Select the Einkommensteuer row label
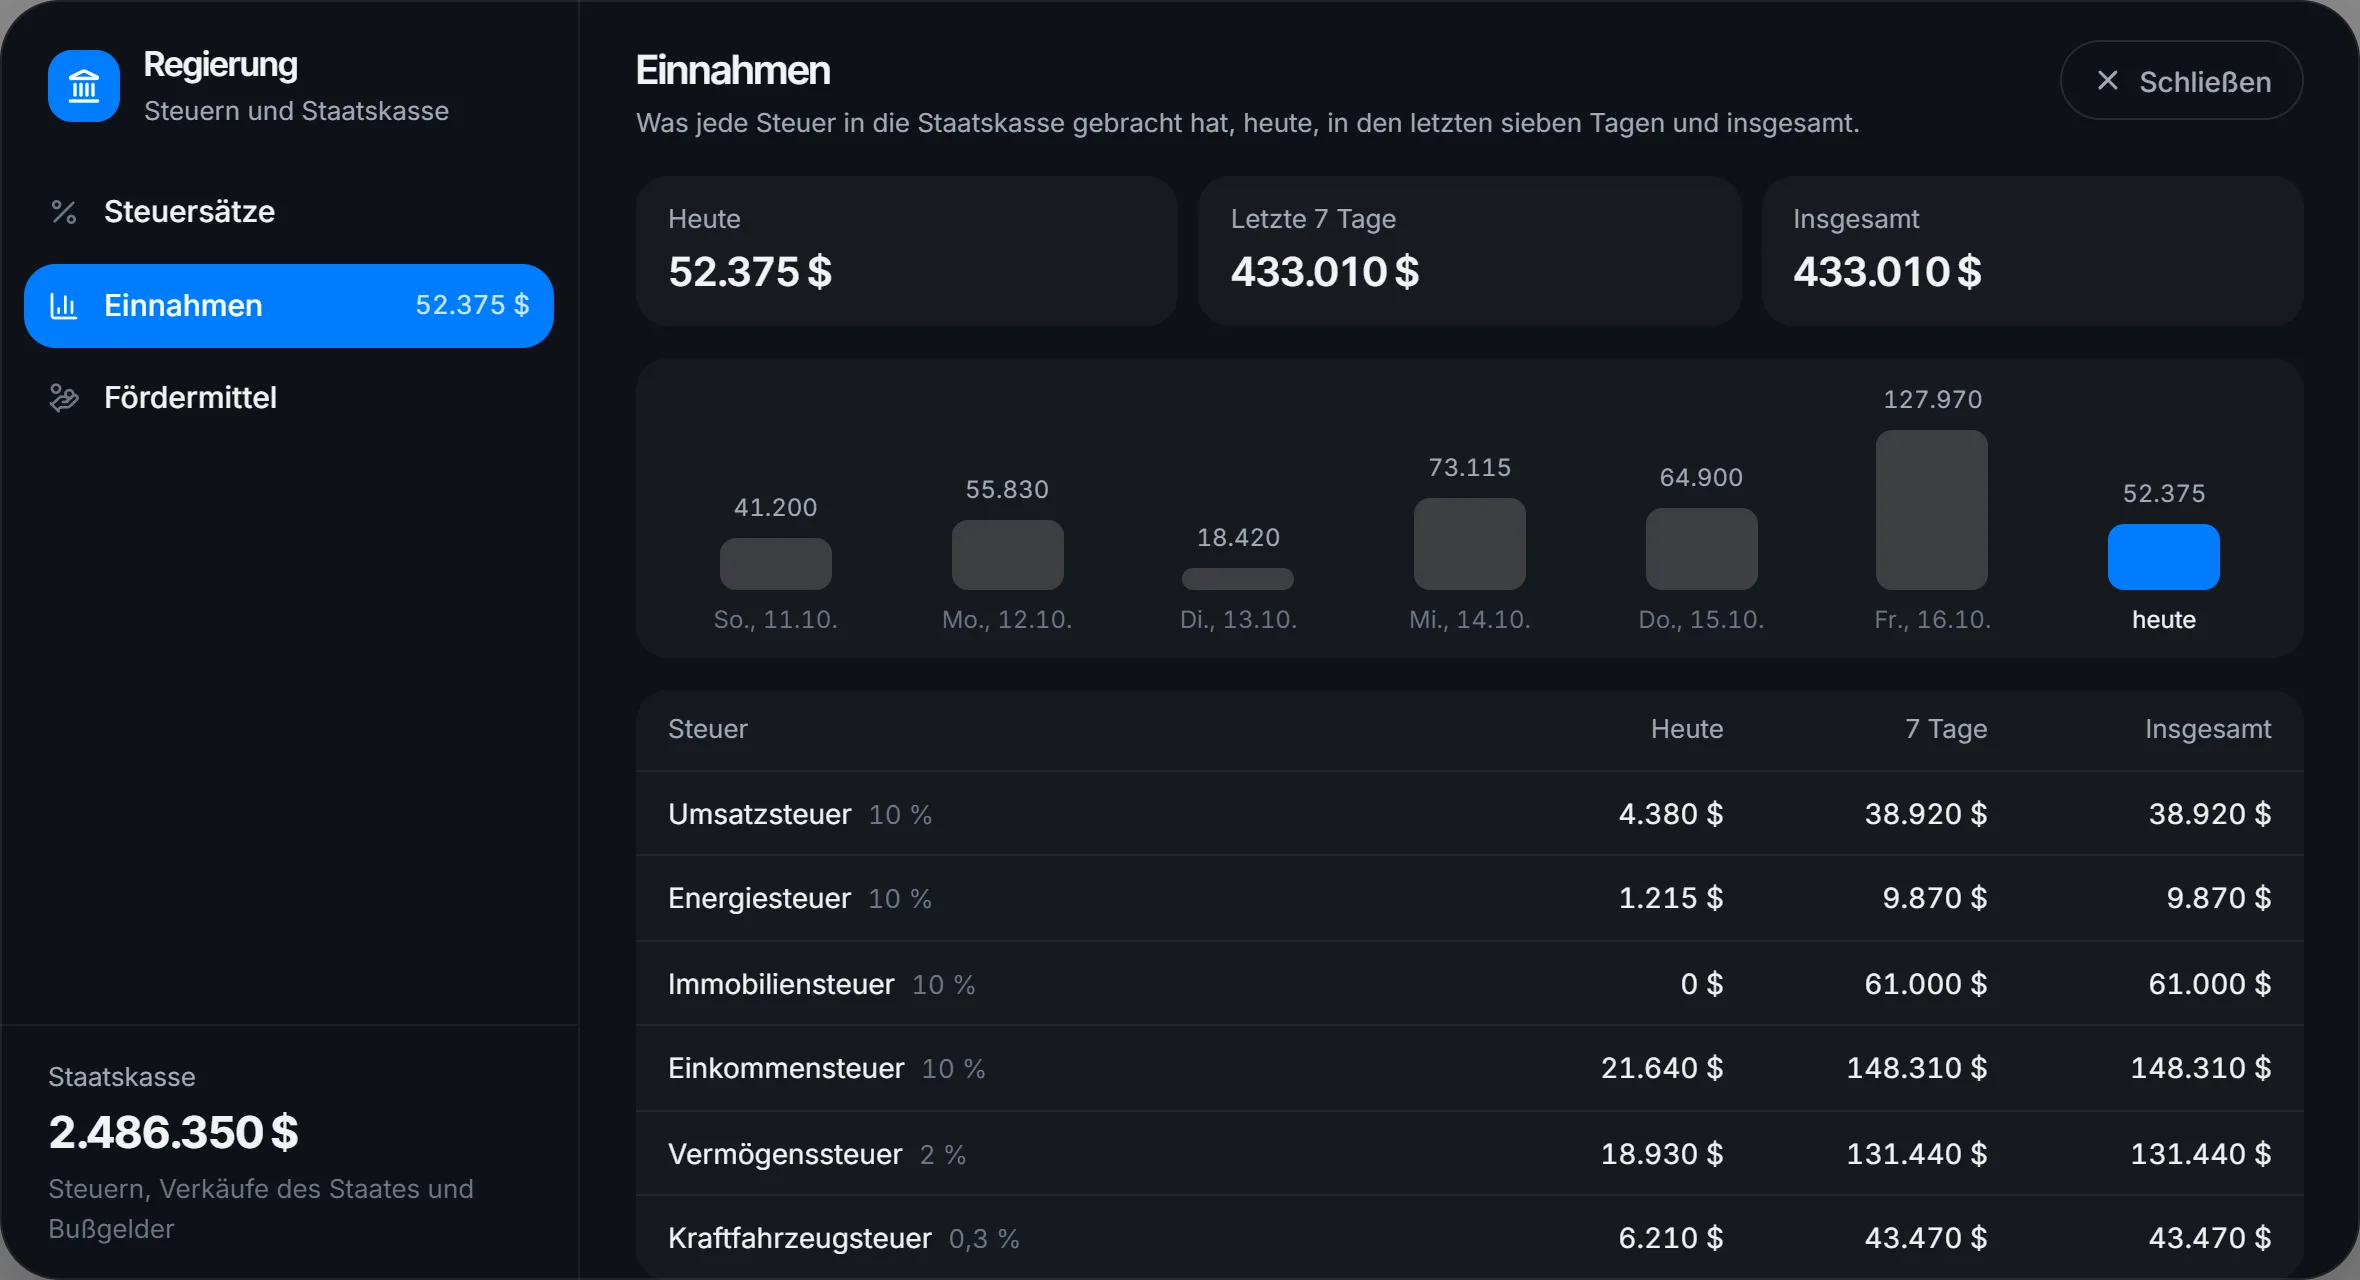2360x1280 pixels. pos(786,1068)
